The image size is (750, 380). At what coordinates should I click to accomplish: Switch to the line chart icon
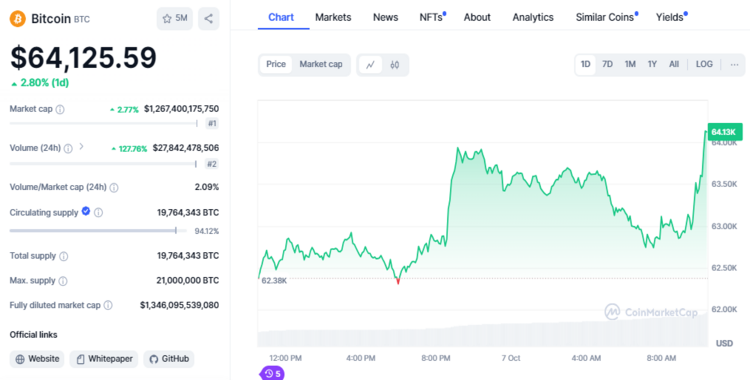[370, 65]
